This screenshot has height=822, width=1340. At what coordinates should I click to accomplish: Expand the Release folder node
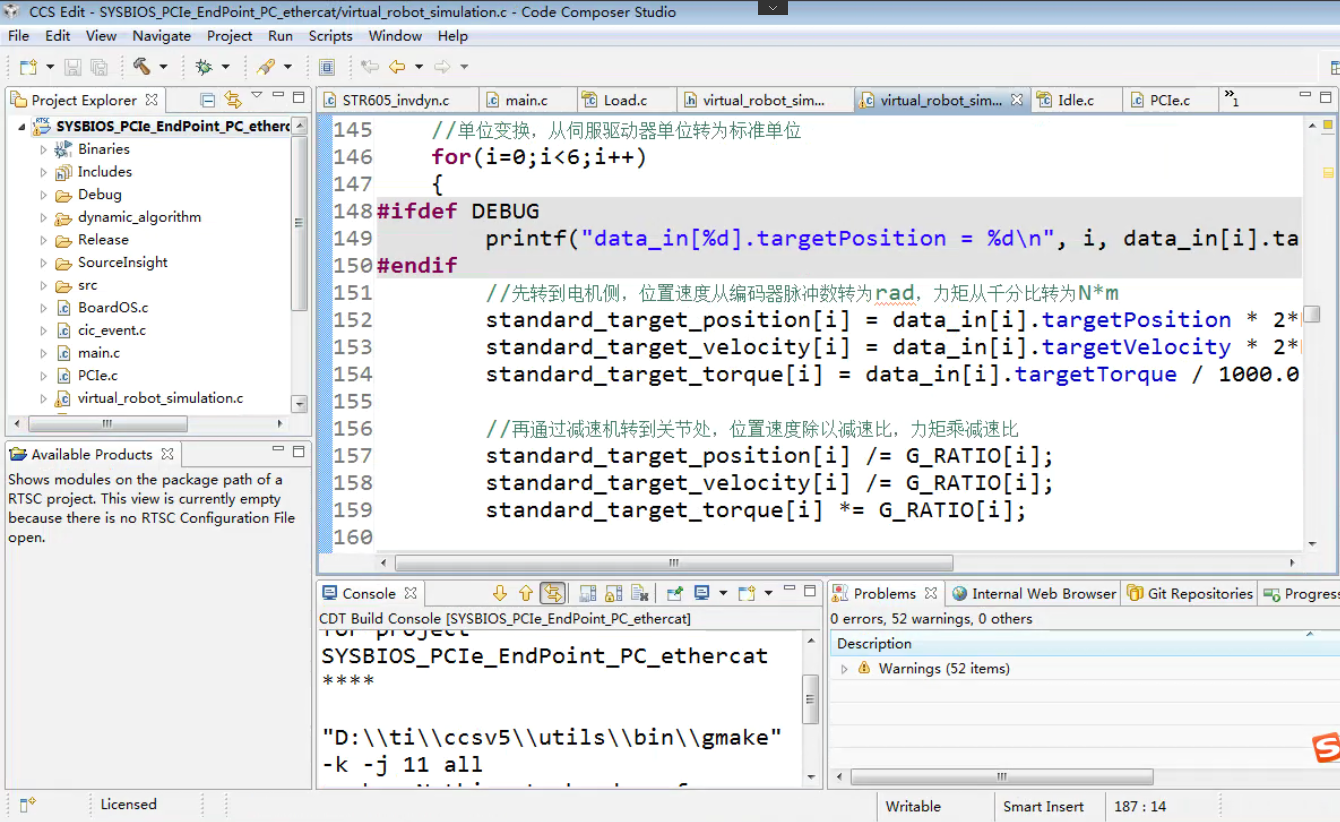point(43,240)
